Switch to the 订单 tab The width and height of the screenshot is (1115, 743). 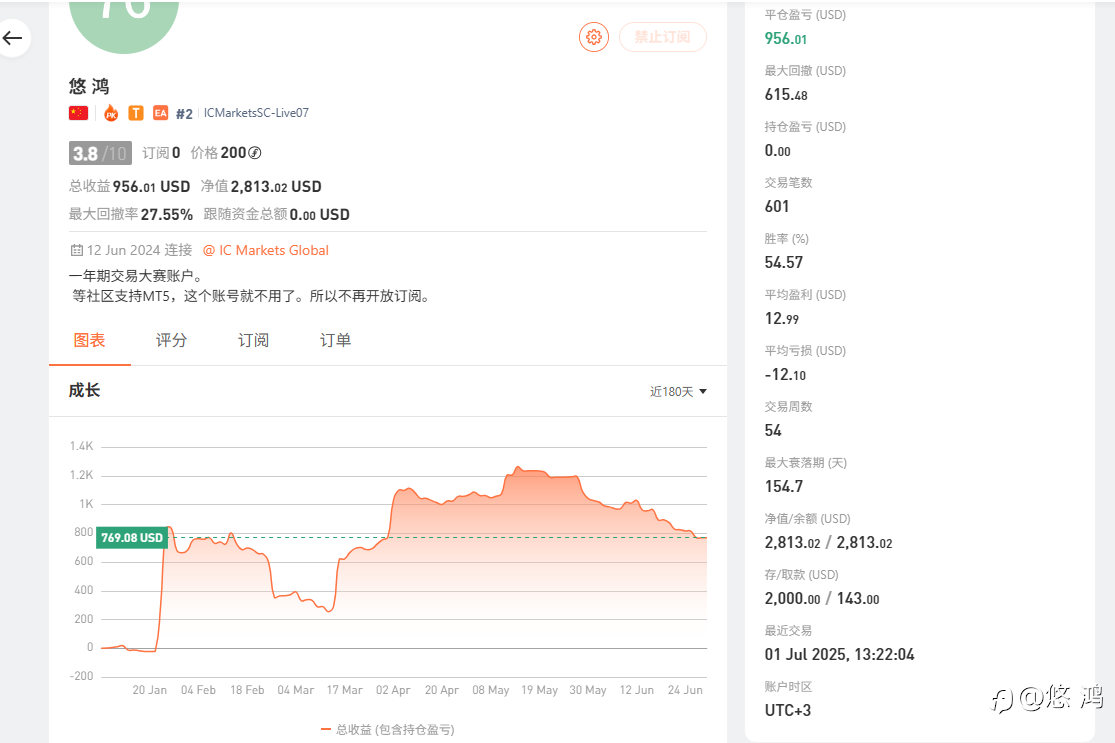[x=336, y=341]
